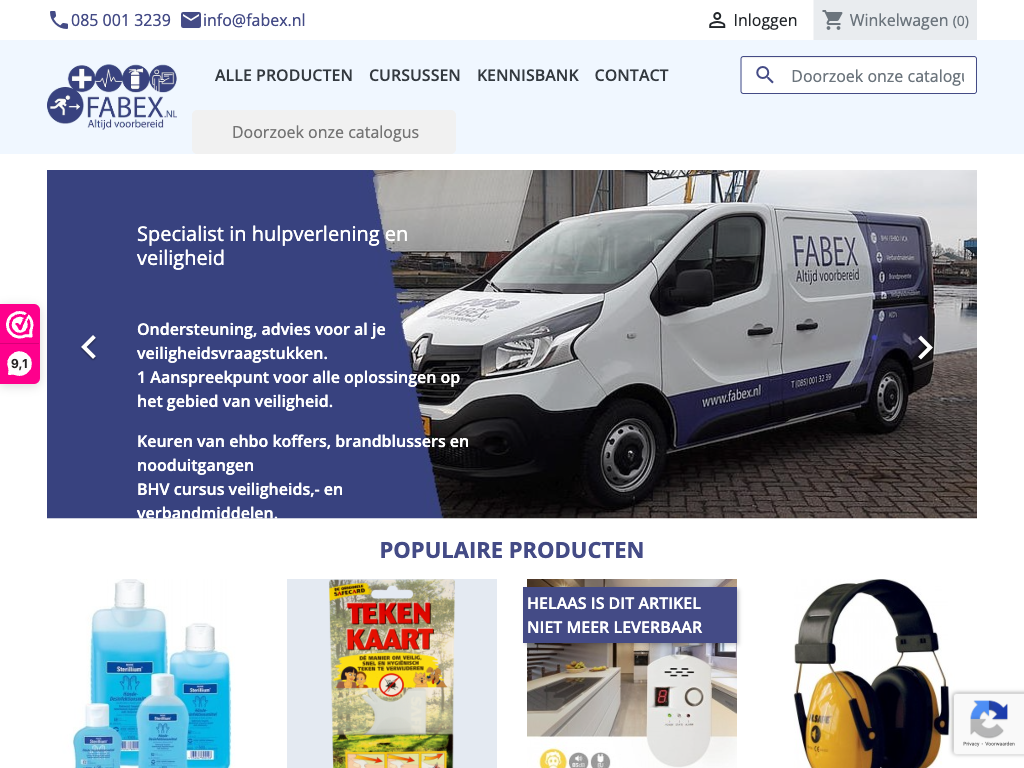Screen dimensions: 1024x768
Task: Open the pink review checkmark badge
Action: coord(20,325)
